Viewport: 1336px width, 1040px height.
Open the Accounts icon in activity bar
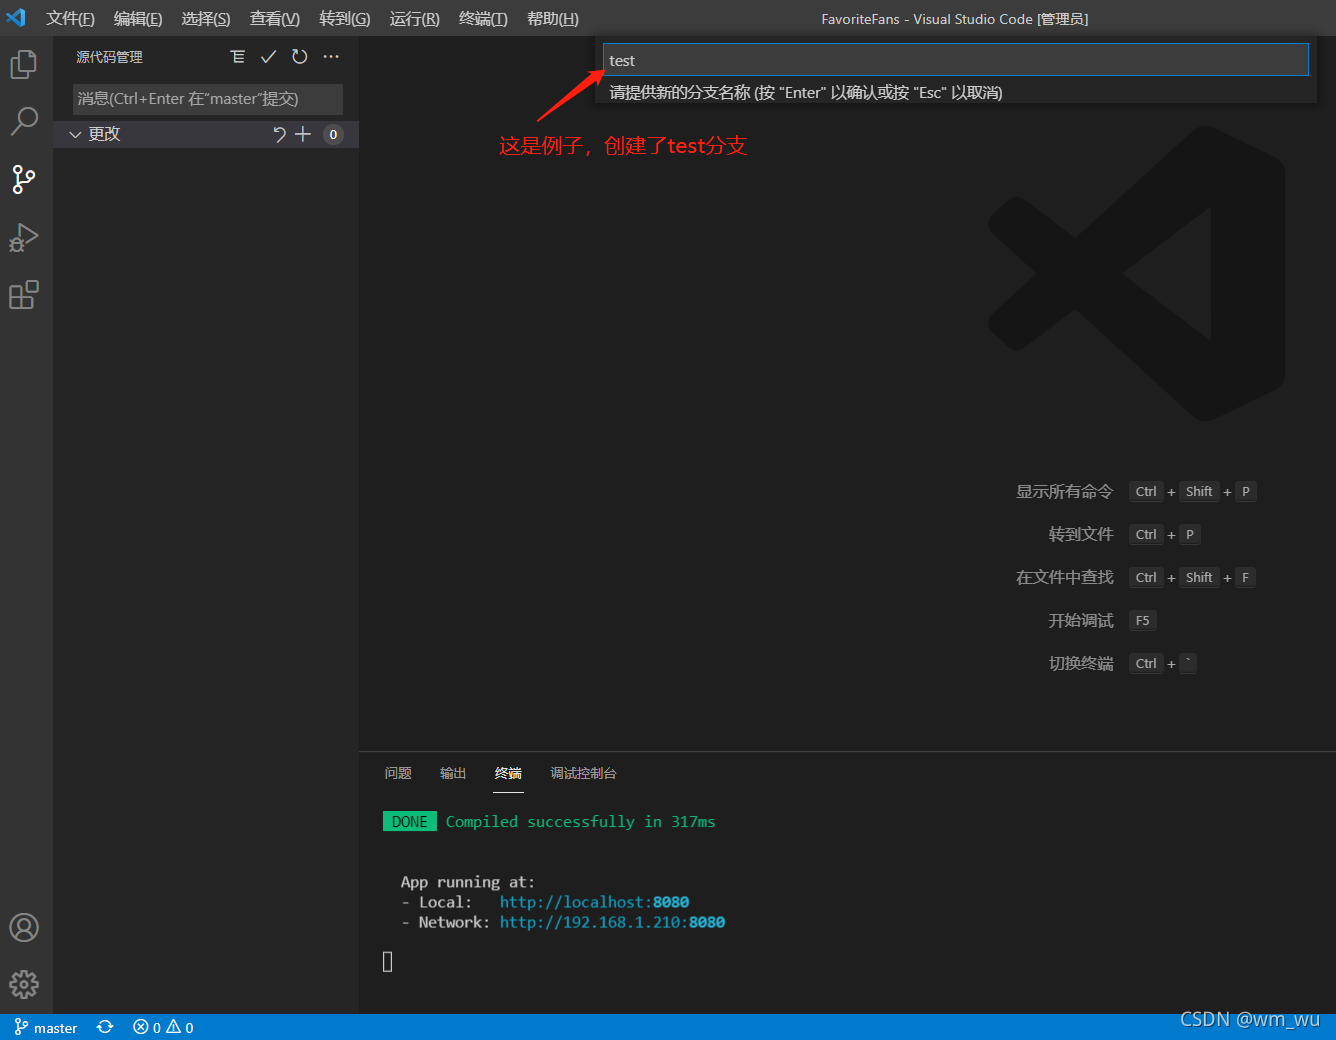click(x=24, y=928)
